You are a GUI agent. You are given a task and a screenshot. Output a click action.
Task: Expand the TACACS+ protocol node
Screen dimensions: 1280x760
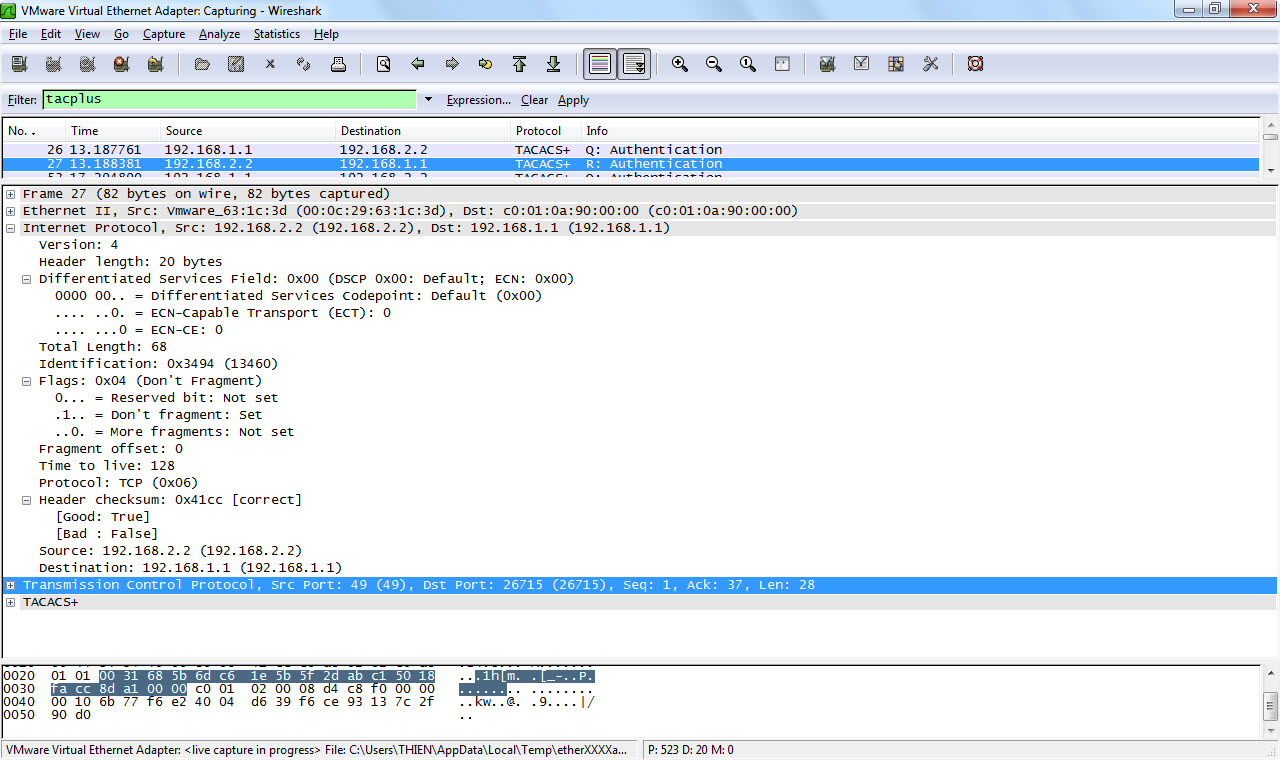[11, 602]
